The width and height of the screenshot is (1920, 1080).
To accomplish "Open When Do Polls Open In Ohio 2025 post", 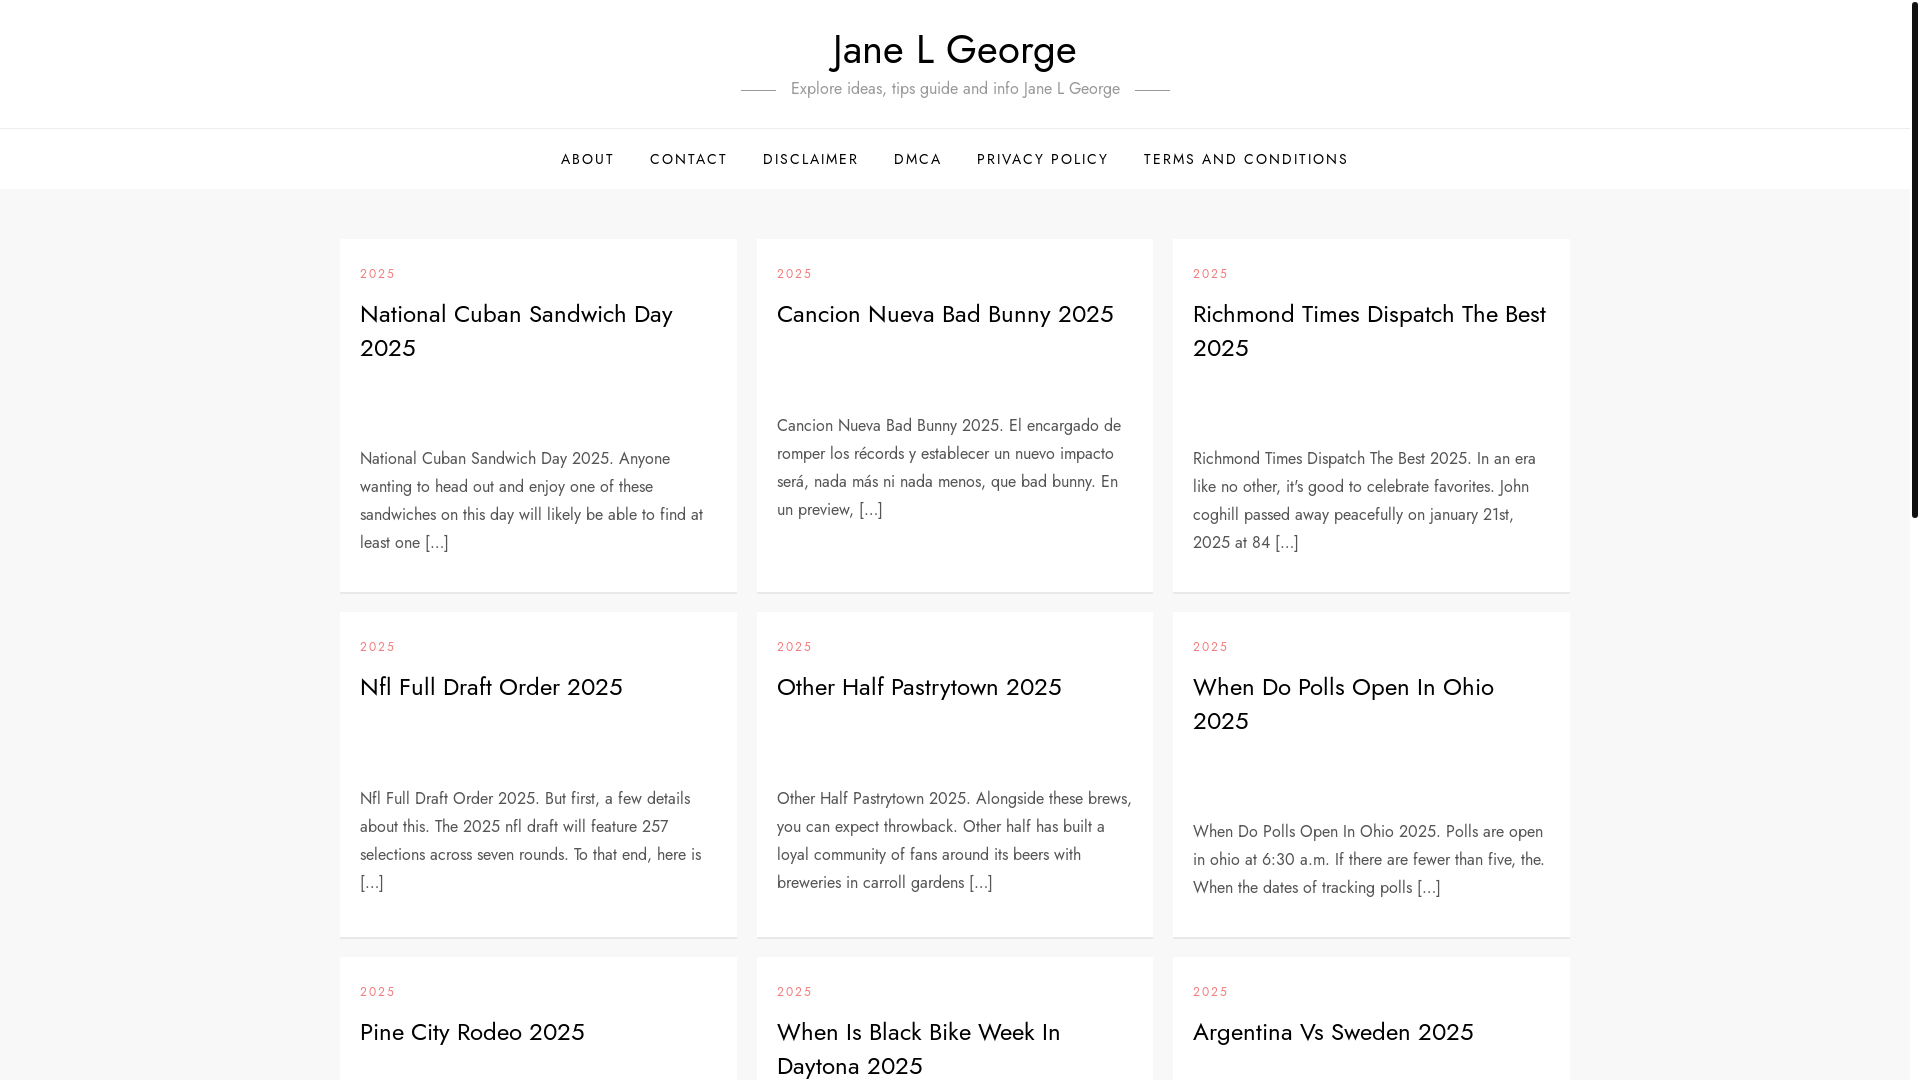I will pos(1343,703).
